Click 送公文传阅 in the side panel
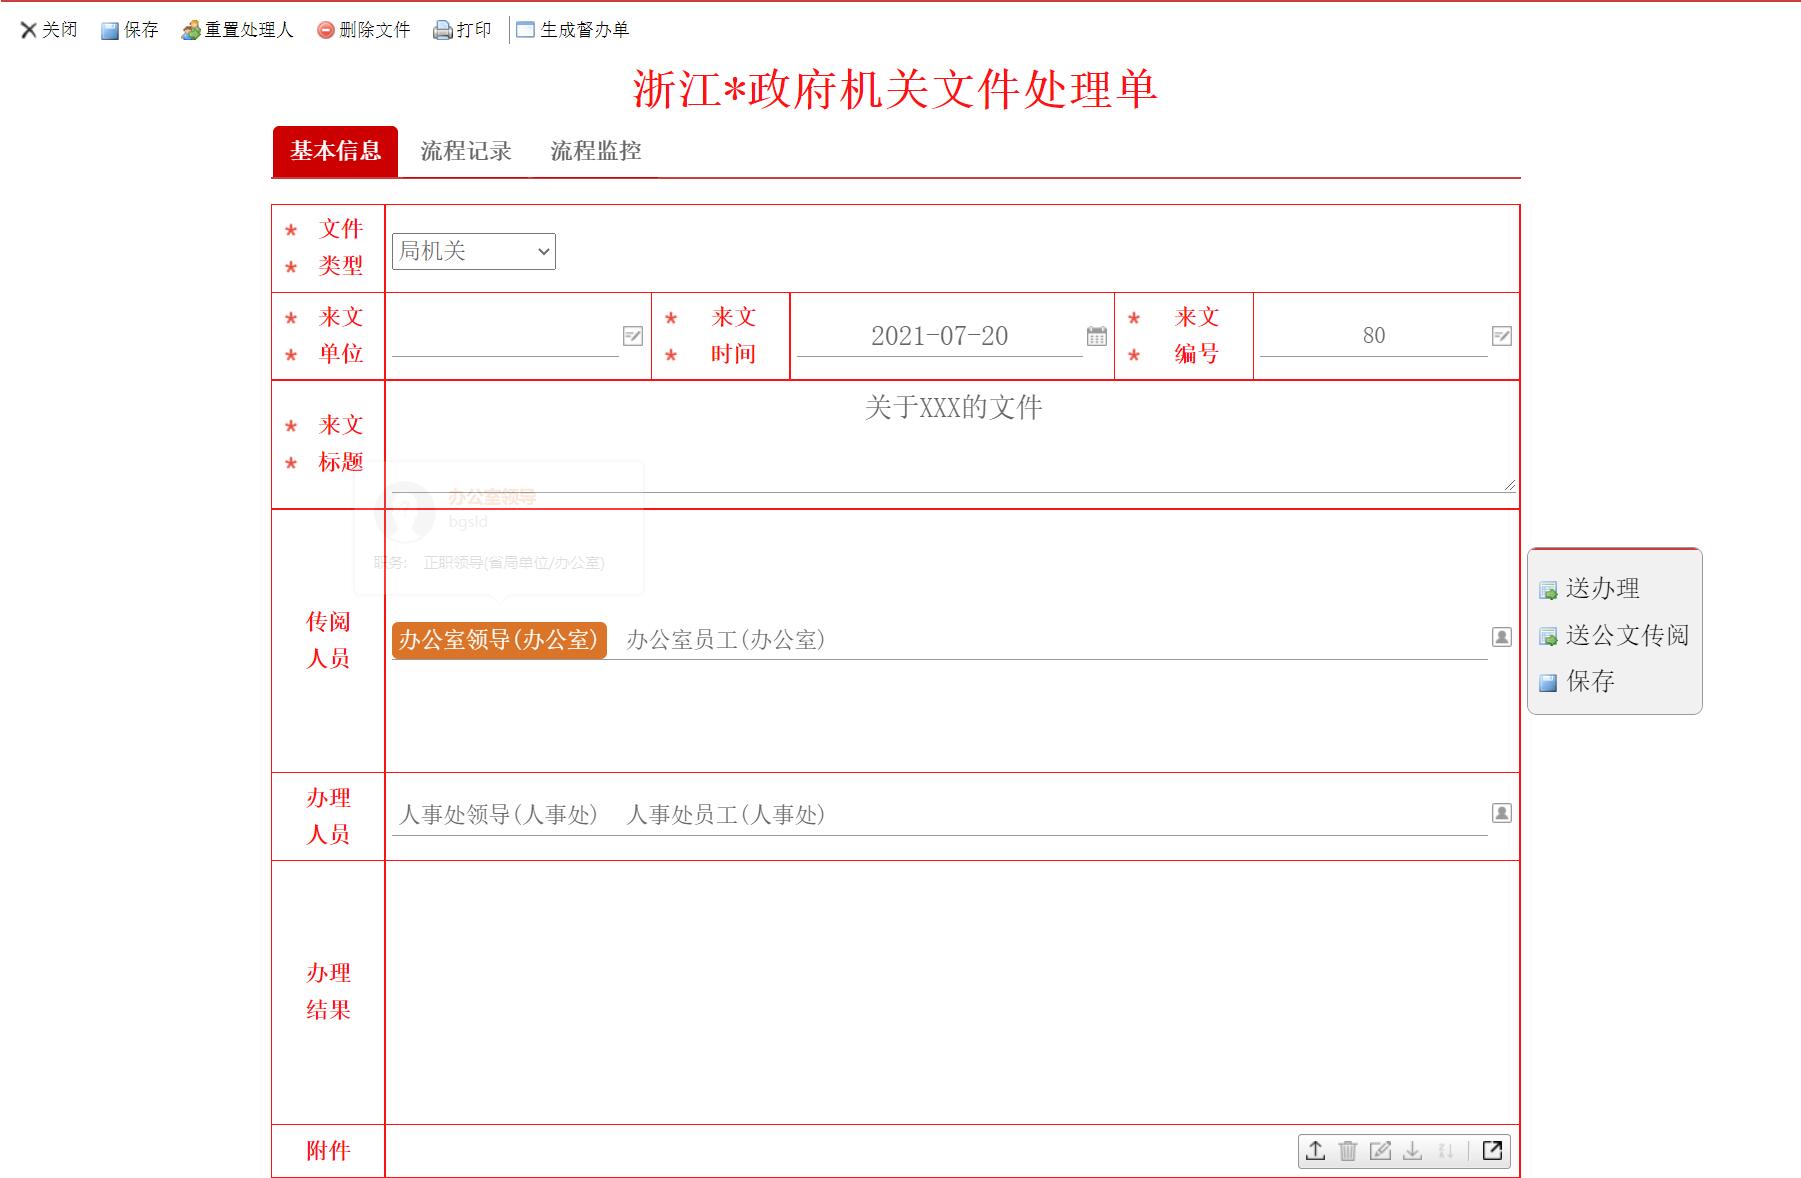This screenshot has width=1801, height=1178. [1626, 636]
